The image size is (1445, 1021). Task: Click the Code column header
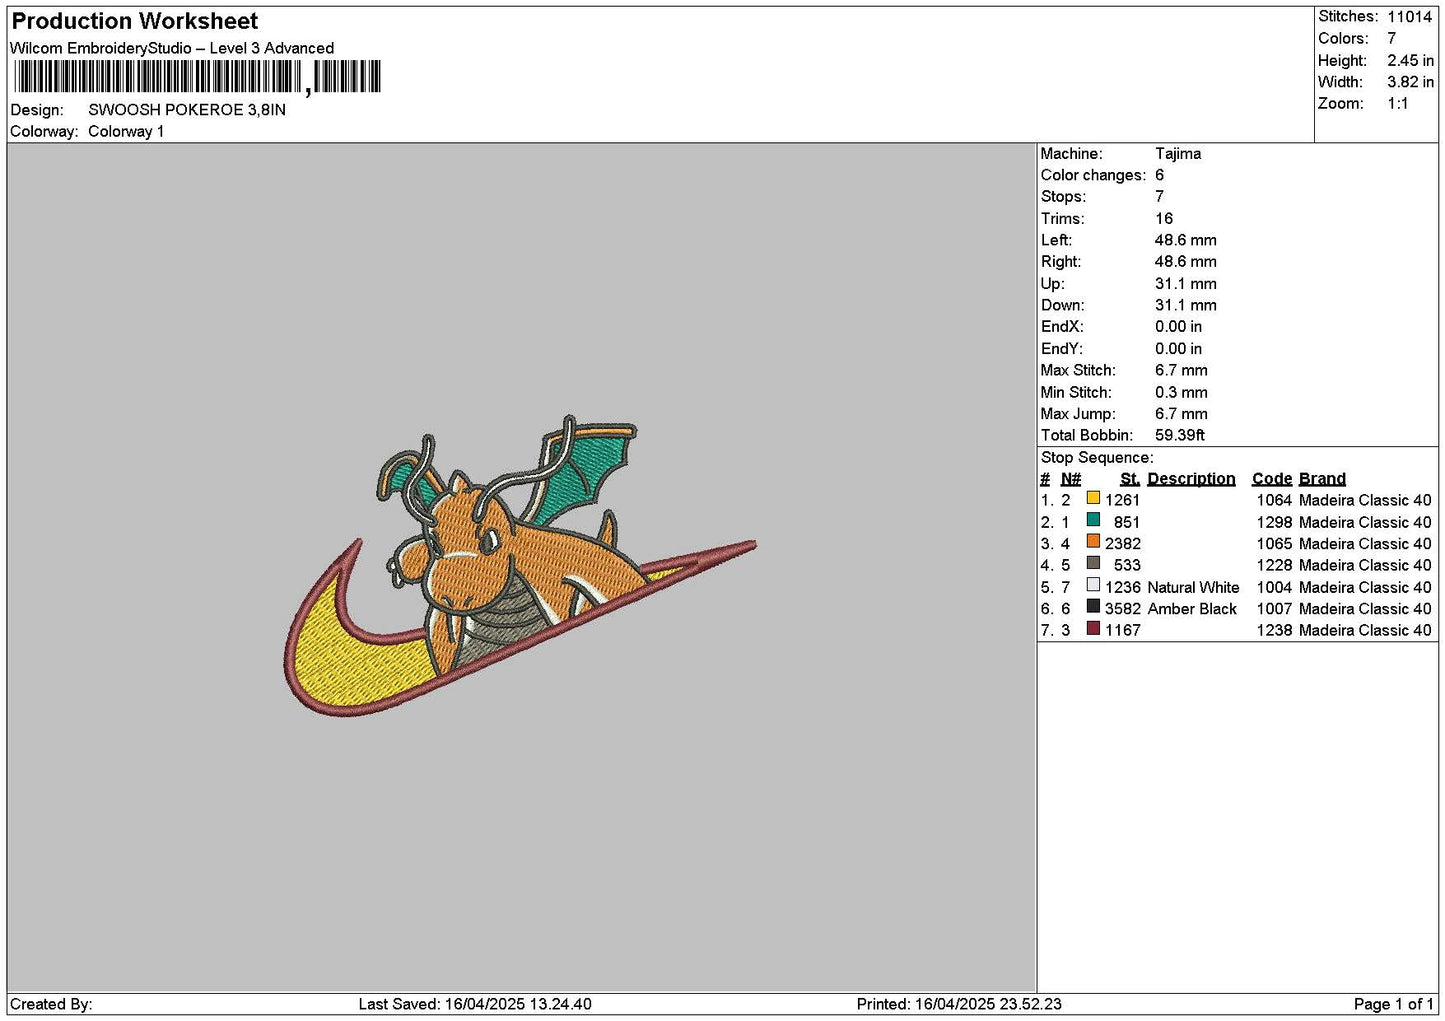1272,479
